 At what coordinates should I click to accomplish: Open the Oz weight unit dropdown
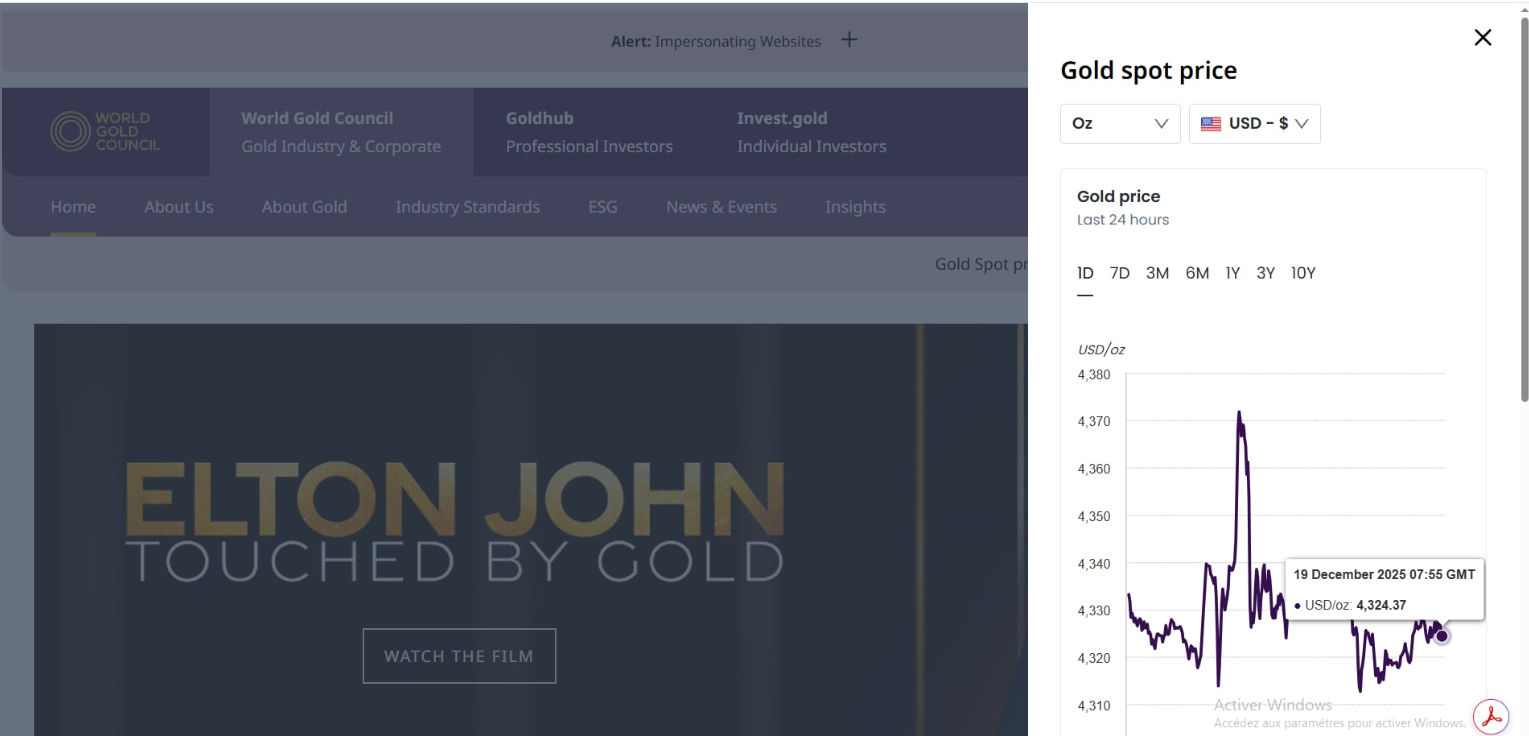pyautogui.click(x=1119, y=124)
